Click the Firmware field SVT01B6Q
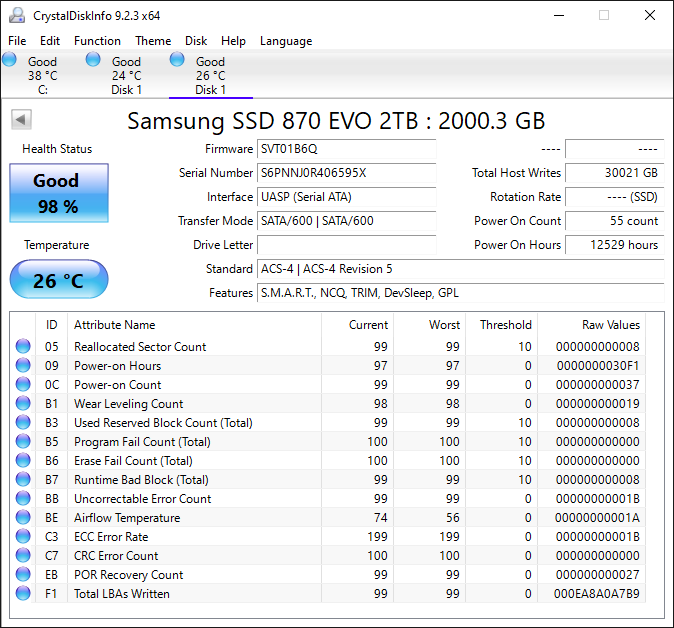This screenshot has height=628, width=674. tap(346, 149)
